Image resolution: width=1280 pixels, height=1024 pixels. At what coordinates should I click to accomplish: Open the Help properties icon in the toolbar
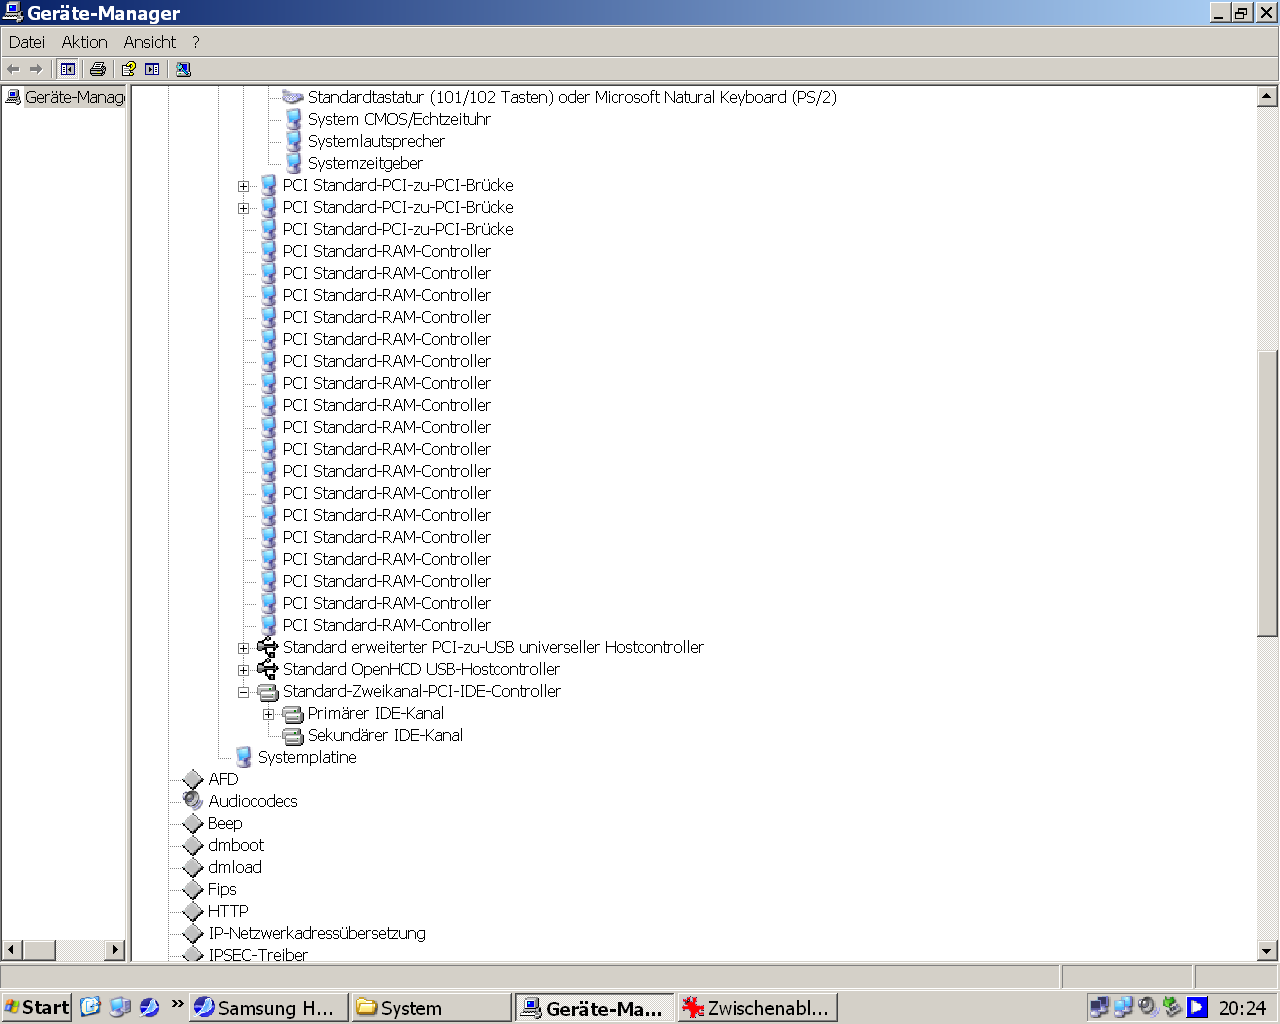[x=127, y=69]
